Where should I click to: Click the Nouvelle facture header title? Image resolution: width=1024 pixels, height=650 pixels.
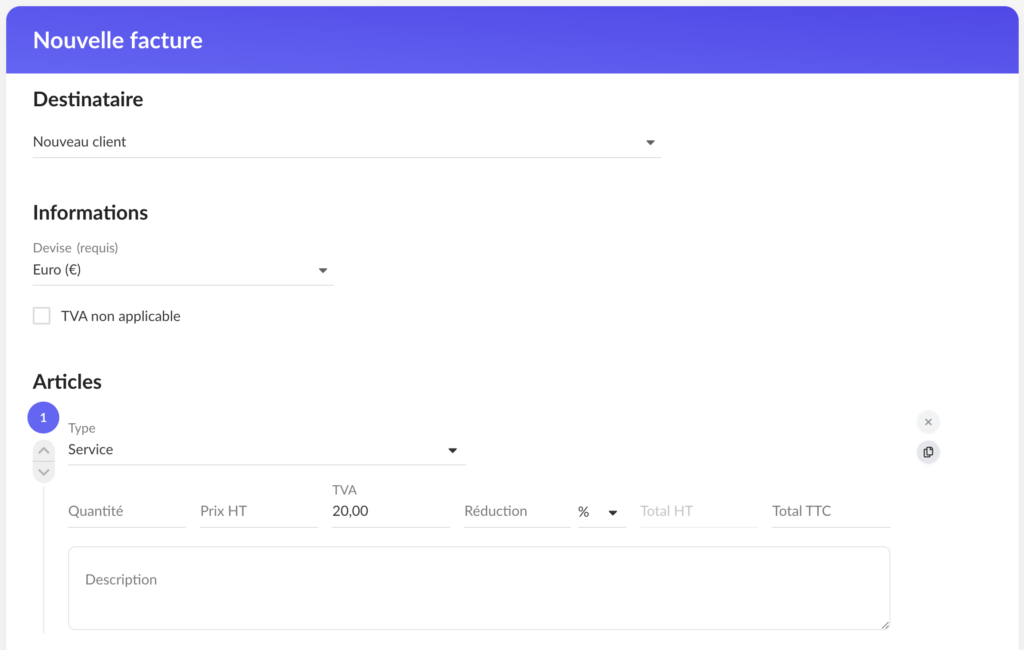(x=118, y=40)
